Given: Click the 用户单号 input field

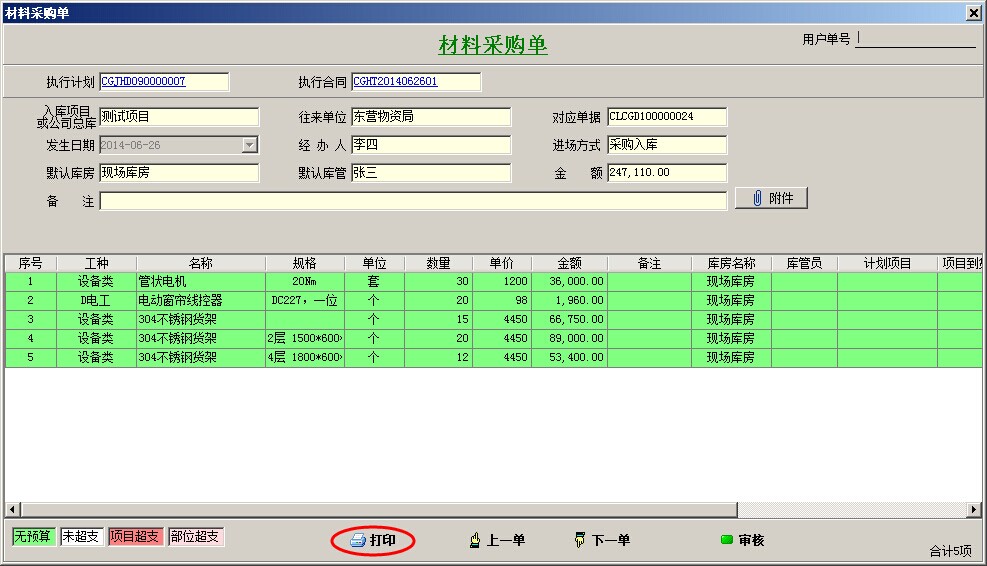Looking at the screenshot, I should point(915,39).
